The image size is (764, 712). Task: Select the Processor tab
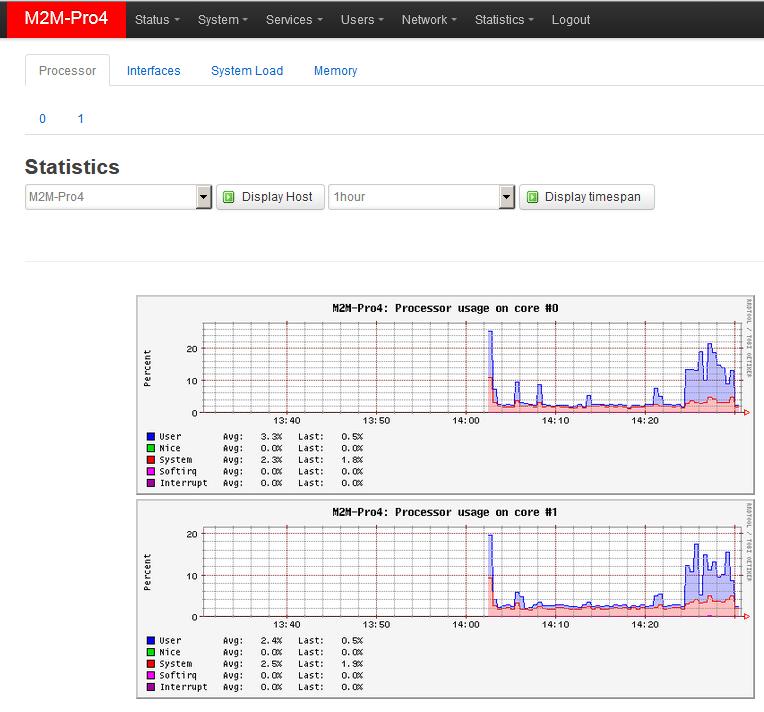(67, 71)
